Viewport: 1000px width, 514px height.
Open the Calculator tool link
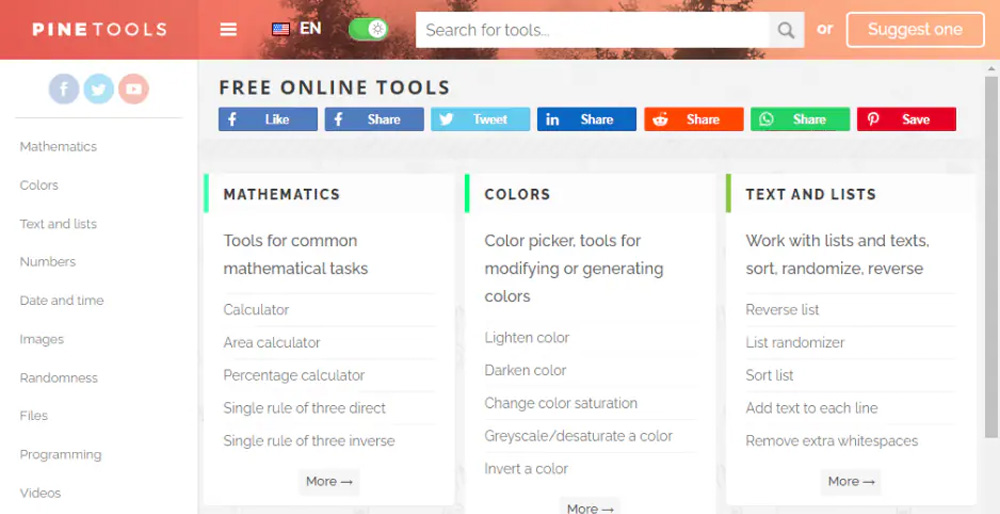[256, 310]
